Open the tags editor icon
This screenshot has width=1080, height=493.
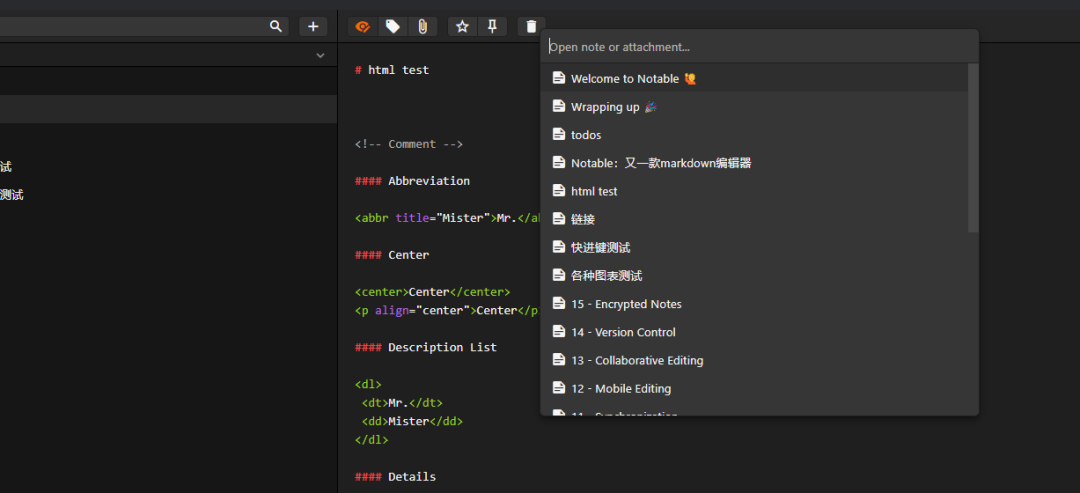tap(393, 26)
